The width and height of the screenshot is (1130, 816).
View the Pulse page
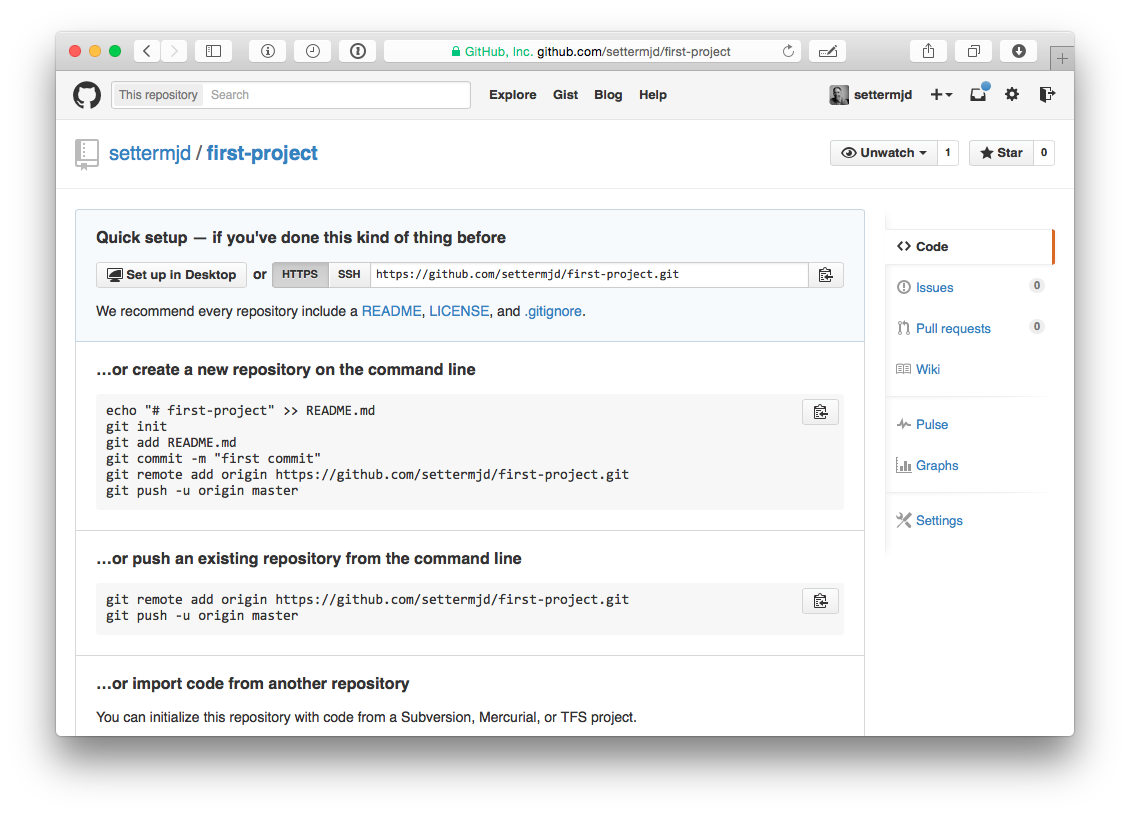pos(930,424)
